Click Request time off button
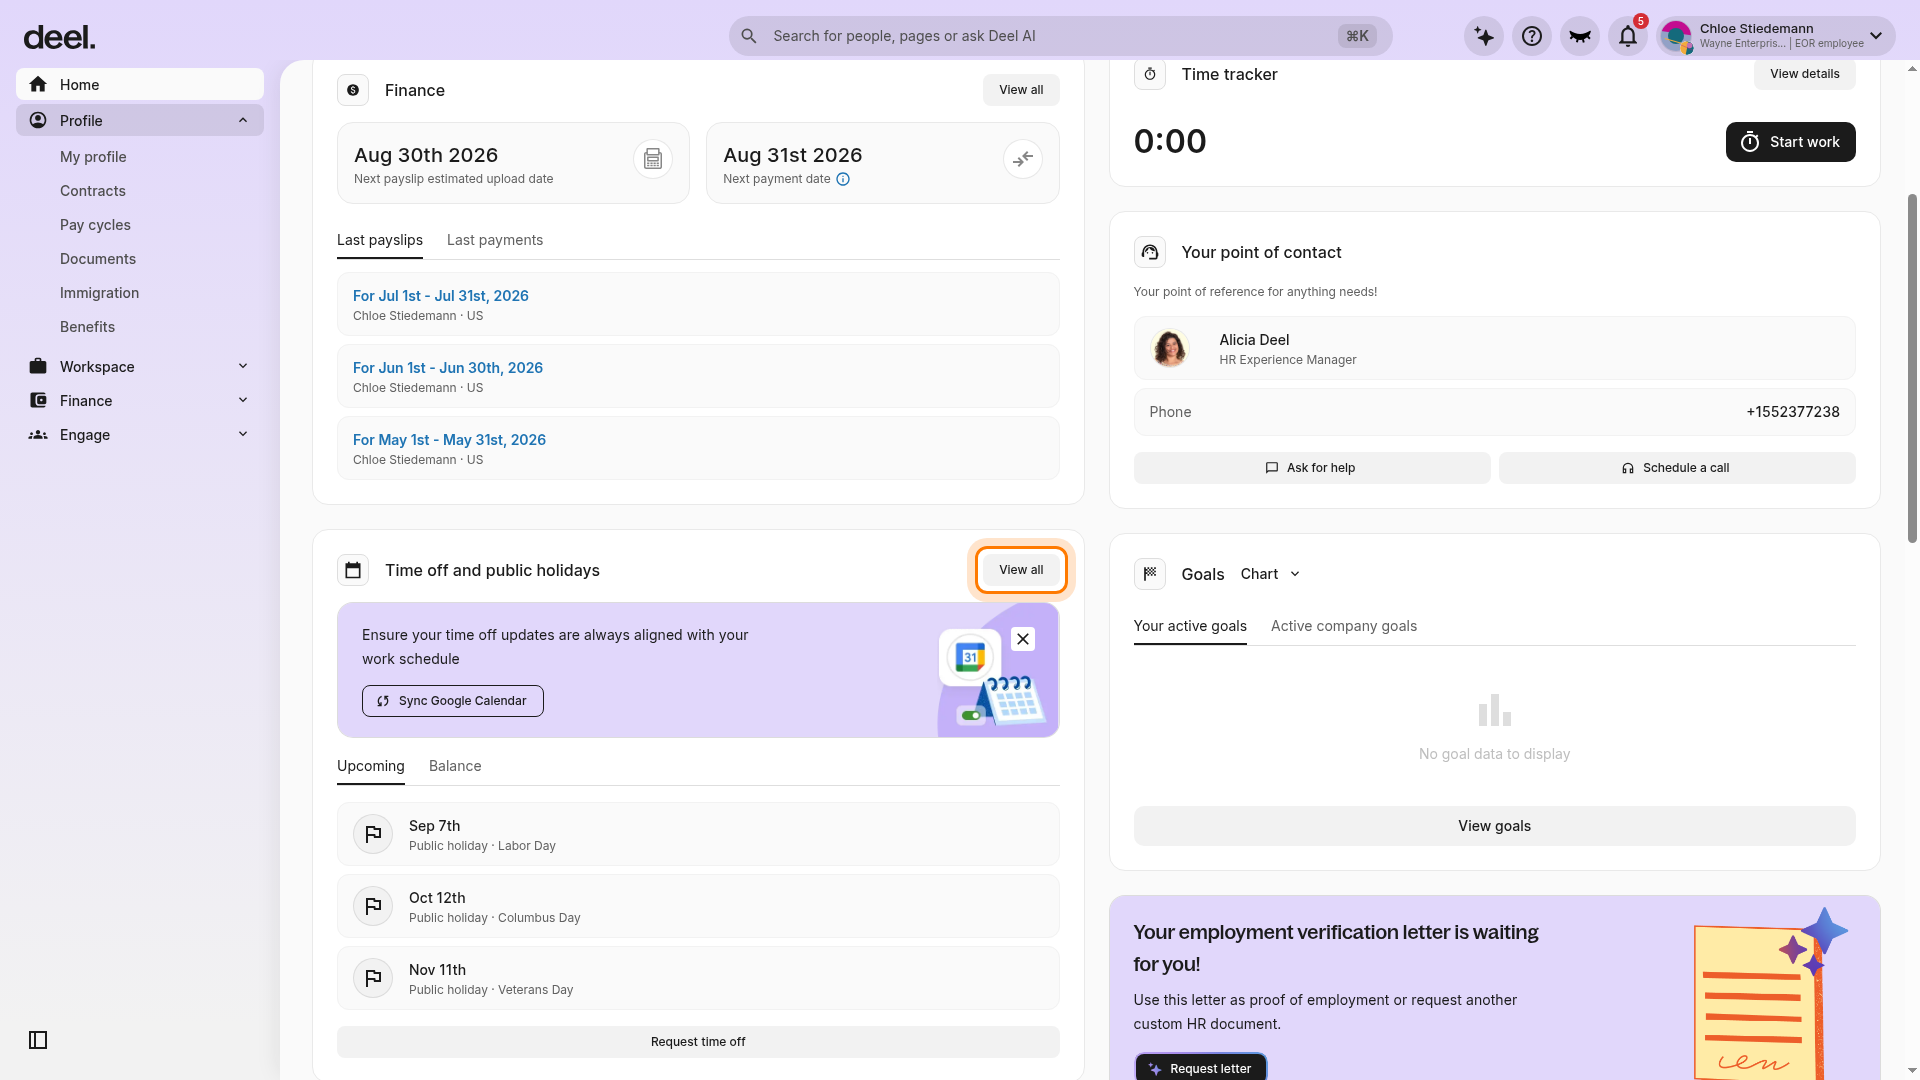 [698, 1042]
